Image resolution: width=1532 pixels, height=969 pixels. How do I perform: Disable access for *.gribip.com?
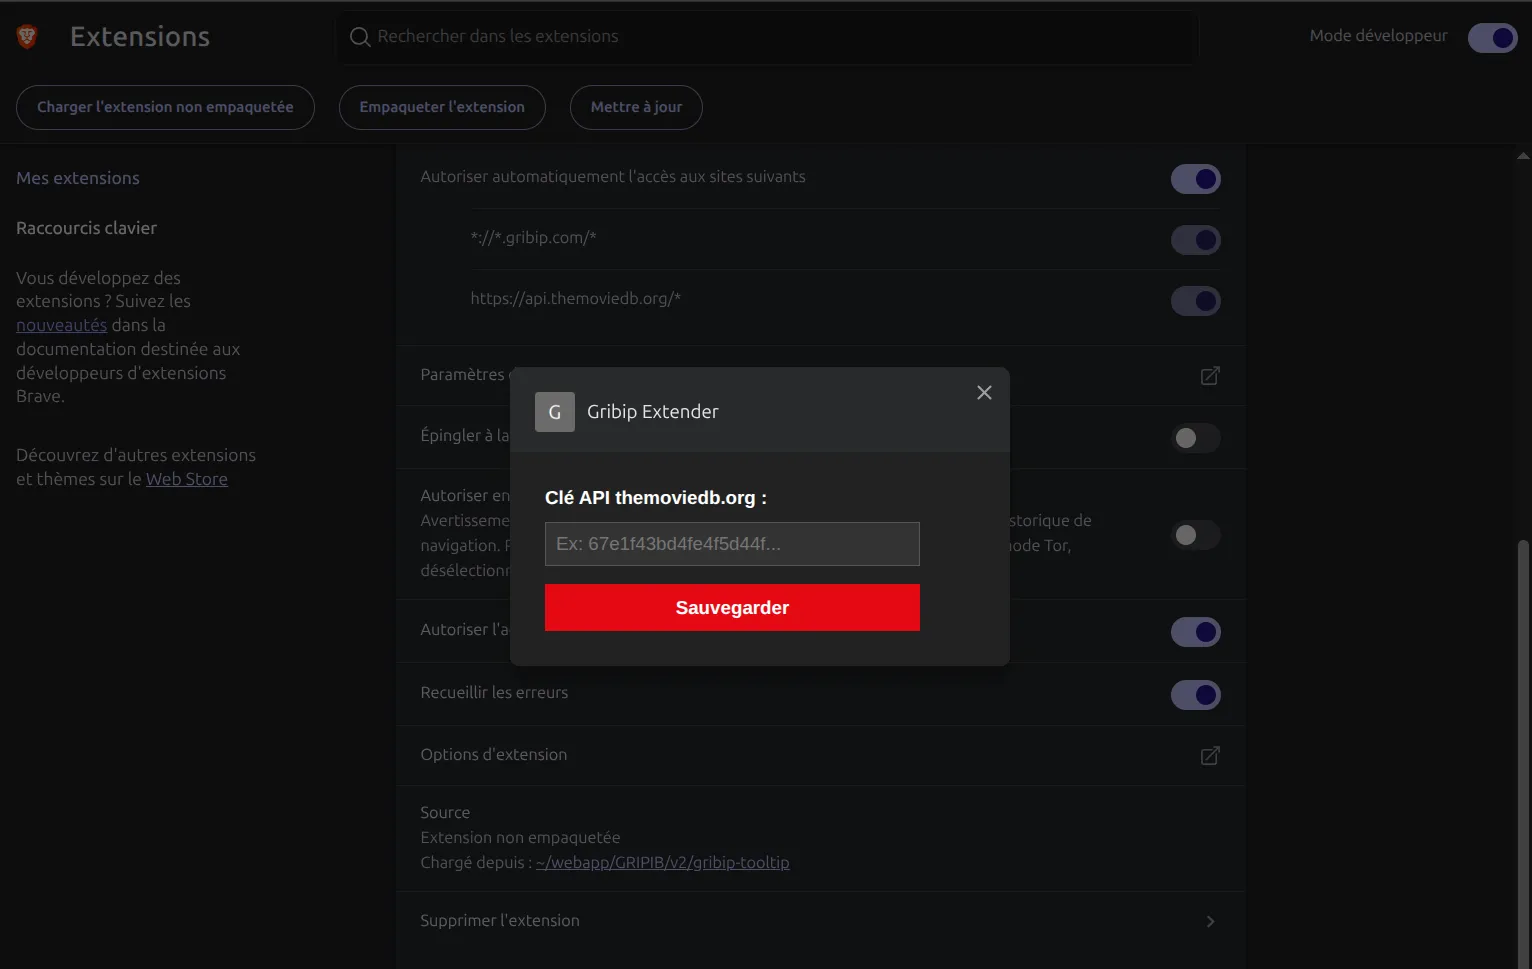pos(1196,240)
